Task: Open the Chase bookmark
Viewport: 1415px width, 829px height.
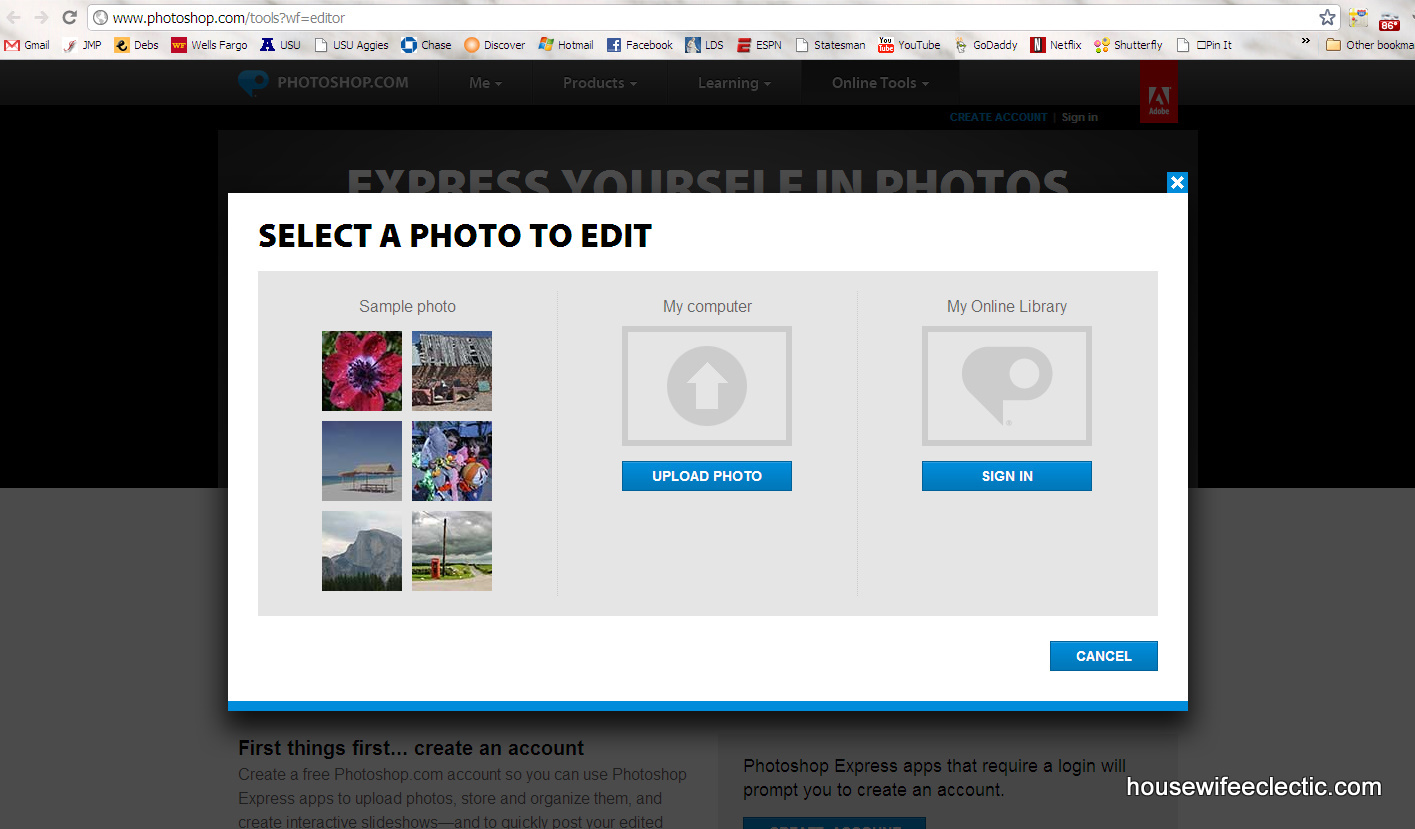Action: tap(426, 45)
